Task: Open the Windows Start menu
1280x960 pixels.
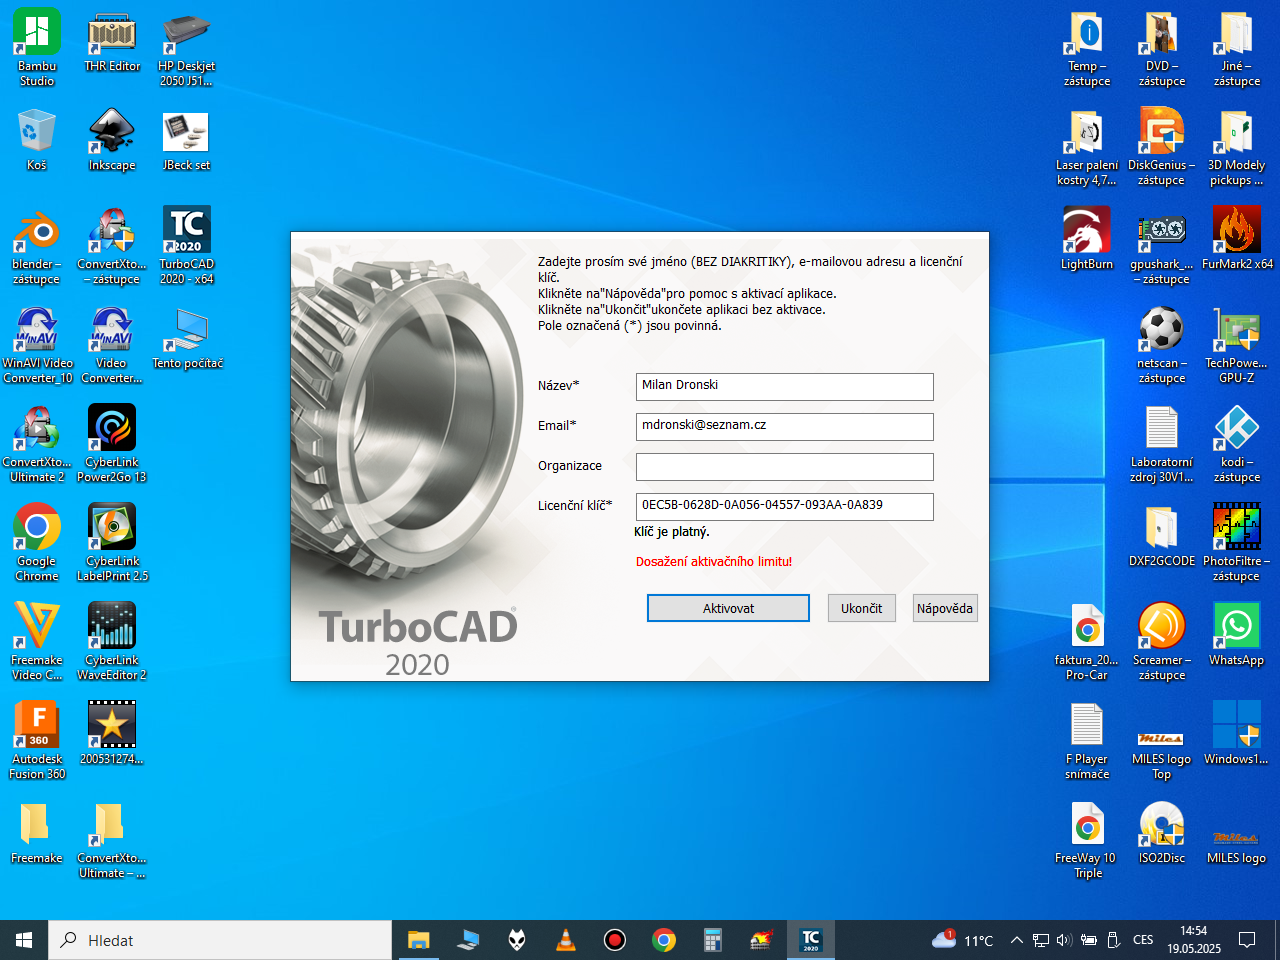Action: coord(24,940)
